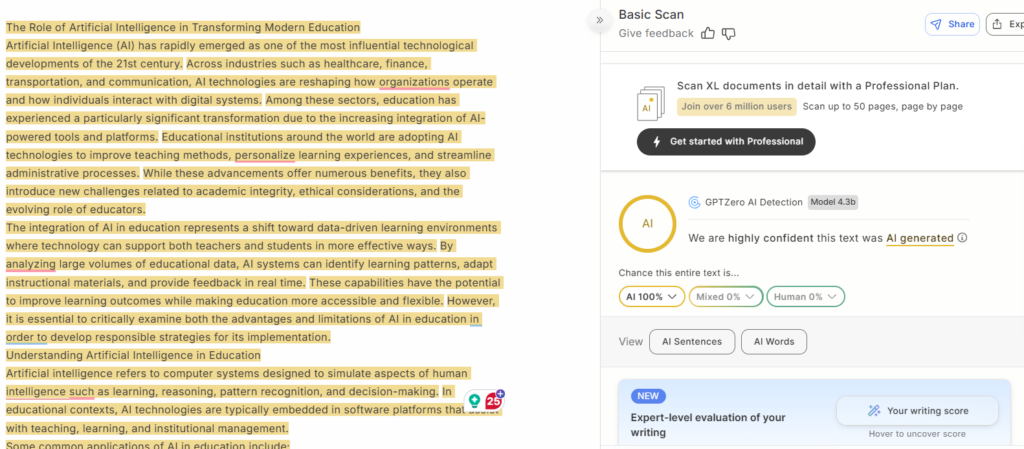This screenshot has height=449, width=1024.
Task: Click the stacked documents AI icon
Action: 650,104
